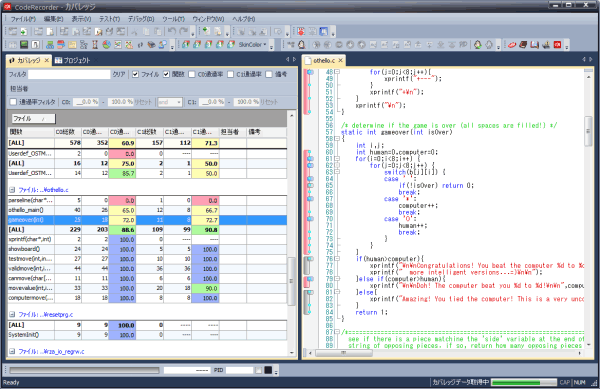Sort by the 担当者 column header

pyautogui.click(x=233, y=132)
